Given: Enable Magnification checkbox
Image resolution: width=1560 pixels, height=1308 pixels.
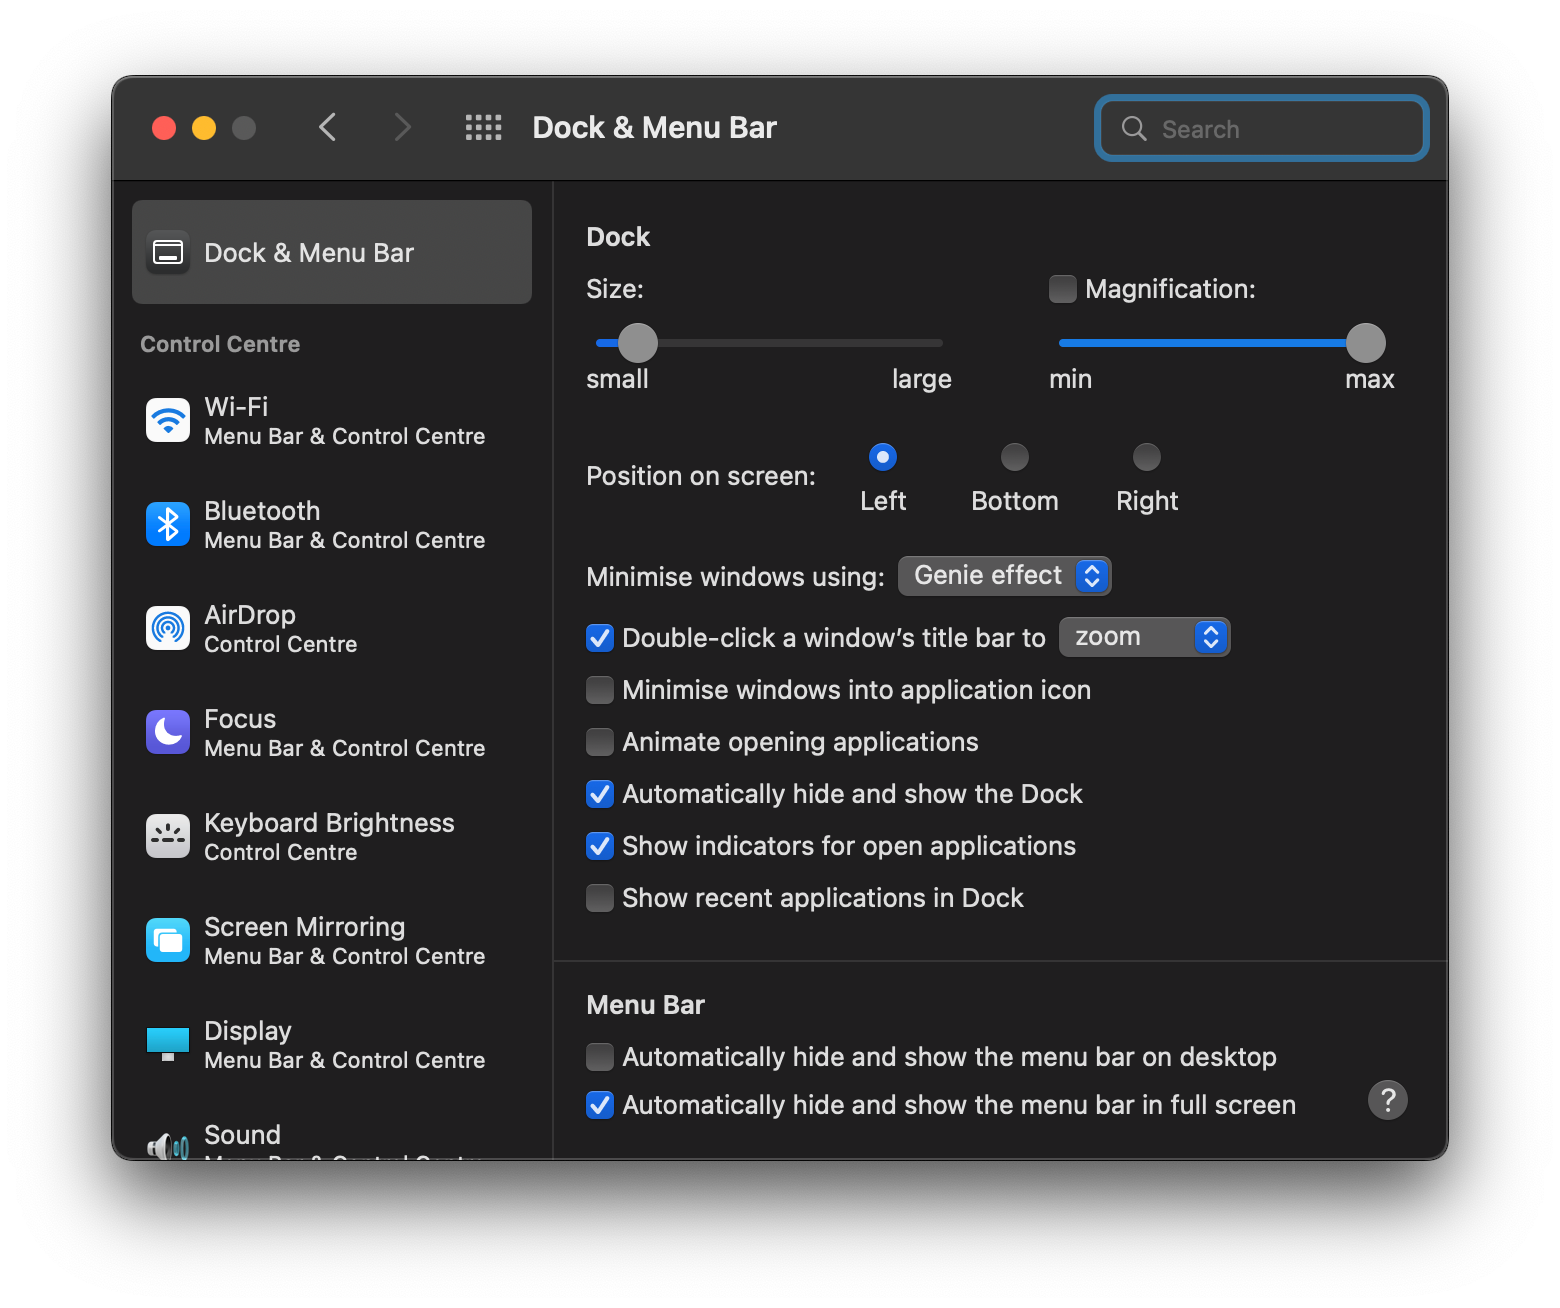Looking at the screenshot, I should point(1062,288).
